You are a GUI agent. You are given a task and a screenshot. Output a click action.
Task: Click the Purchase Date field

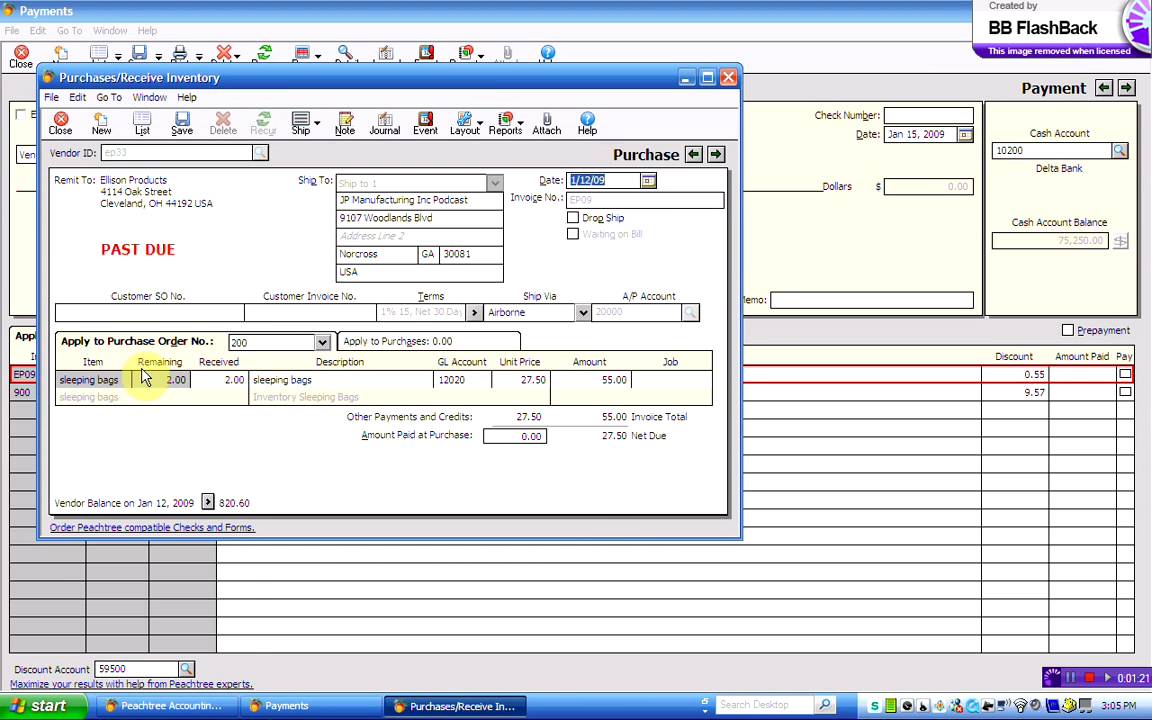click(603, 180)
